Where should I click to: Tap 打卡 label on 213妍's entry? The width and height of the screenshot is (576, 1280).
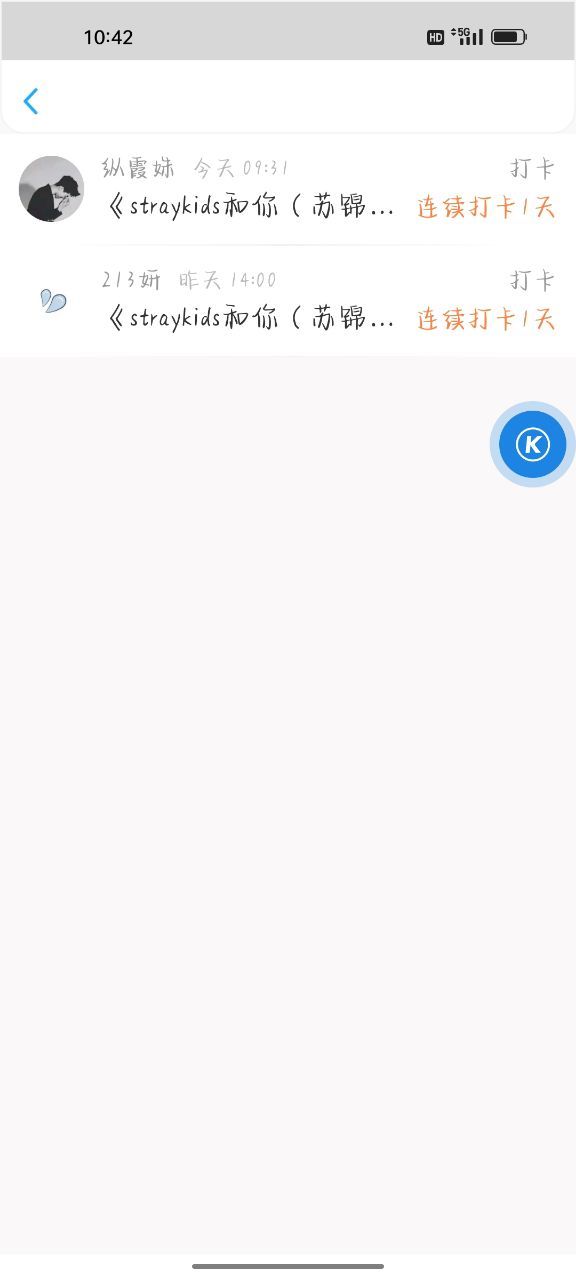tap(532, 280)
